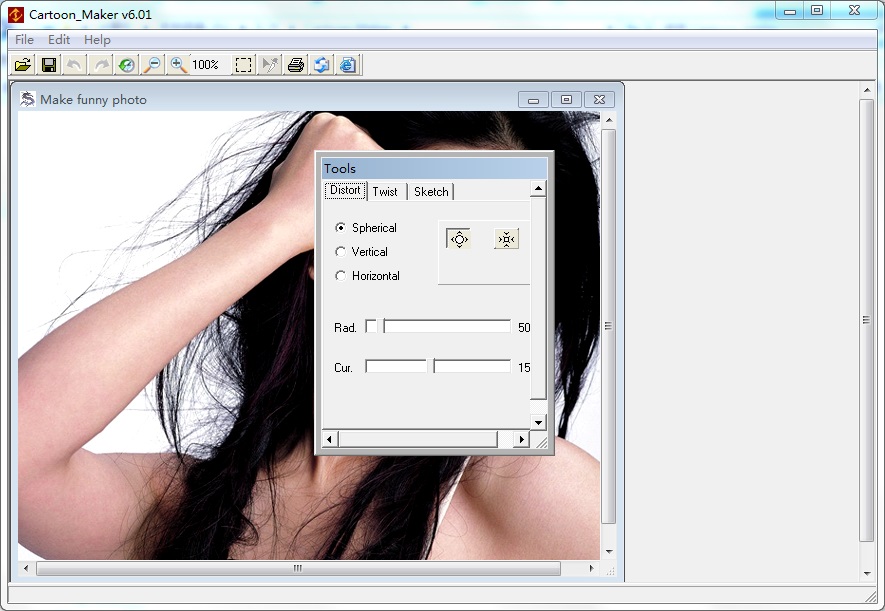
Task: Select the shrink inward distortion icon
Action: pyautogui.click(x=506, y=239)
